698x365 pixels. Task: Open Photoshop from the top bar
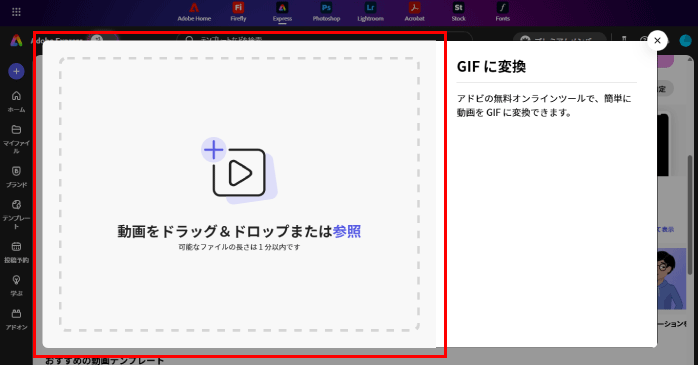(326, 12)
